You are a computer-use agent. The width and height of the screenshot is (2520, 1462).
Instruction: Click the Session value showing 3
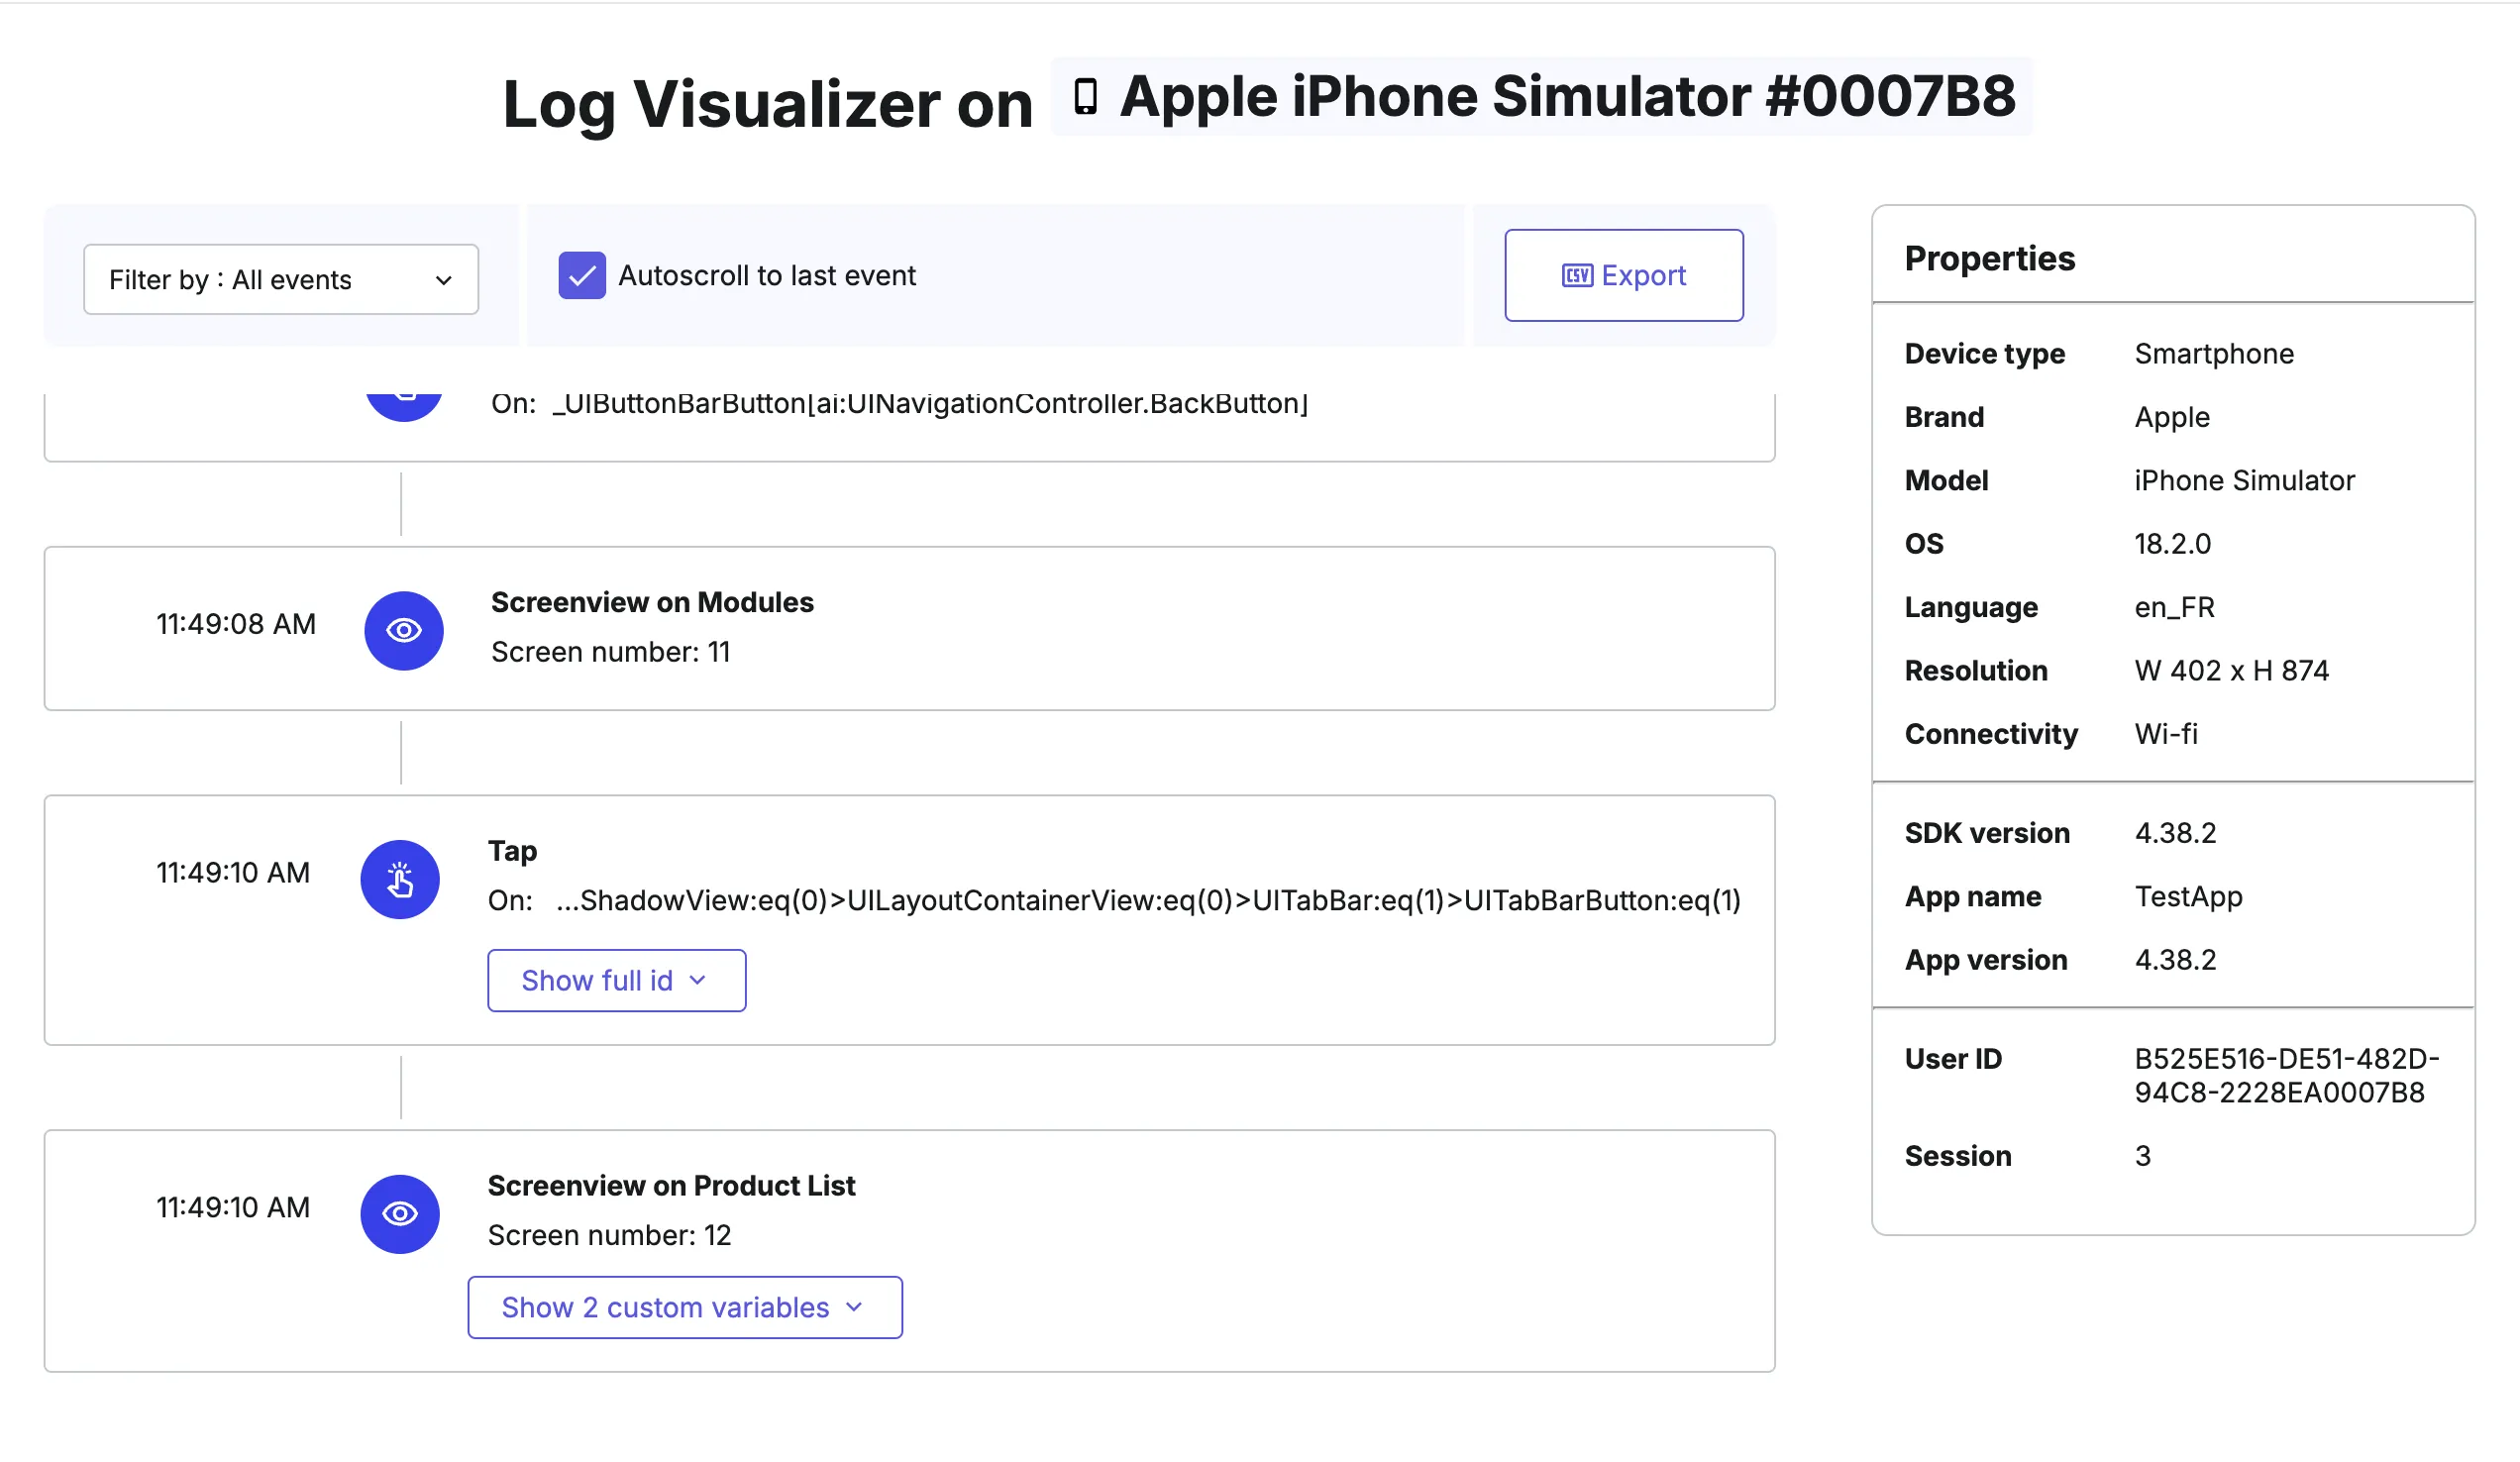(2143, 1155)
